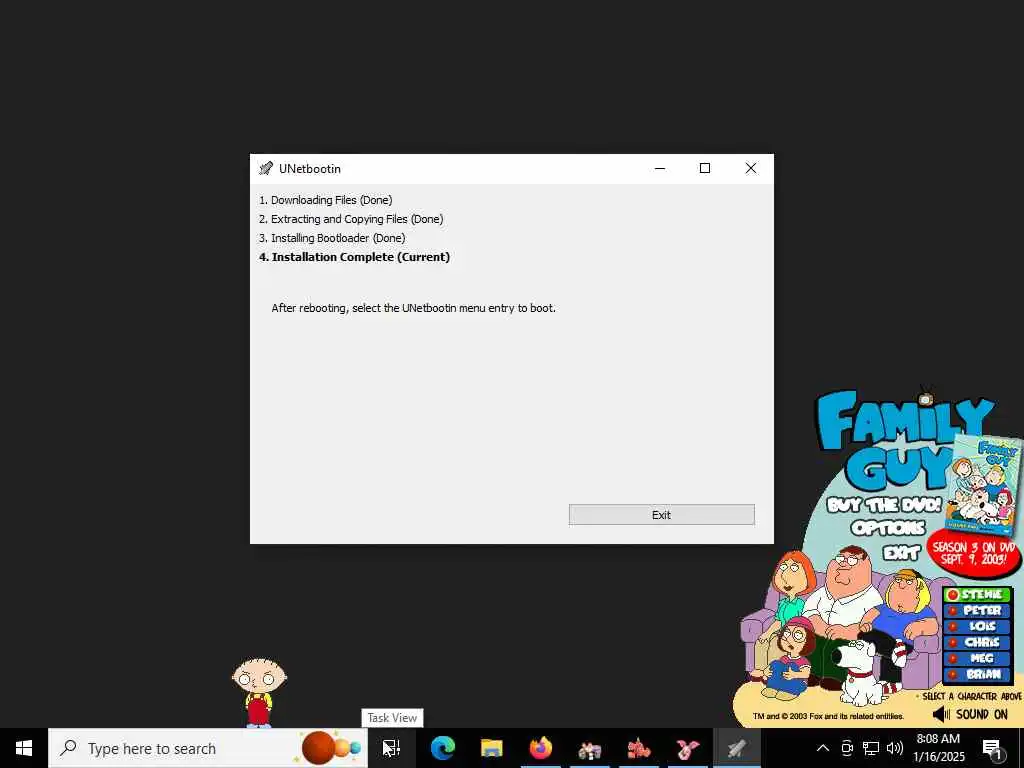Click the 'Type here to search' box

208,748
